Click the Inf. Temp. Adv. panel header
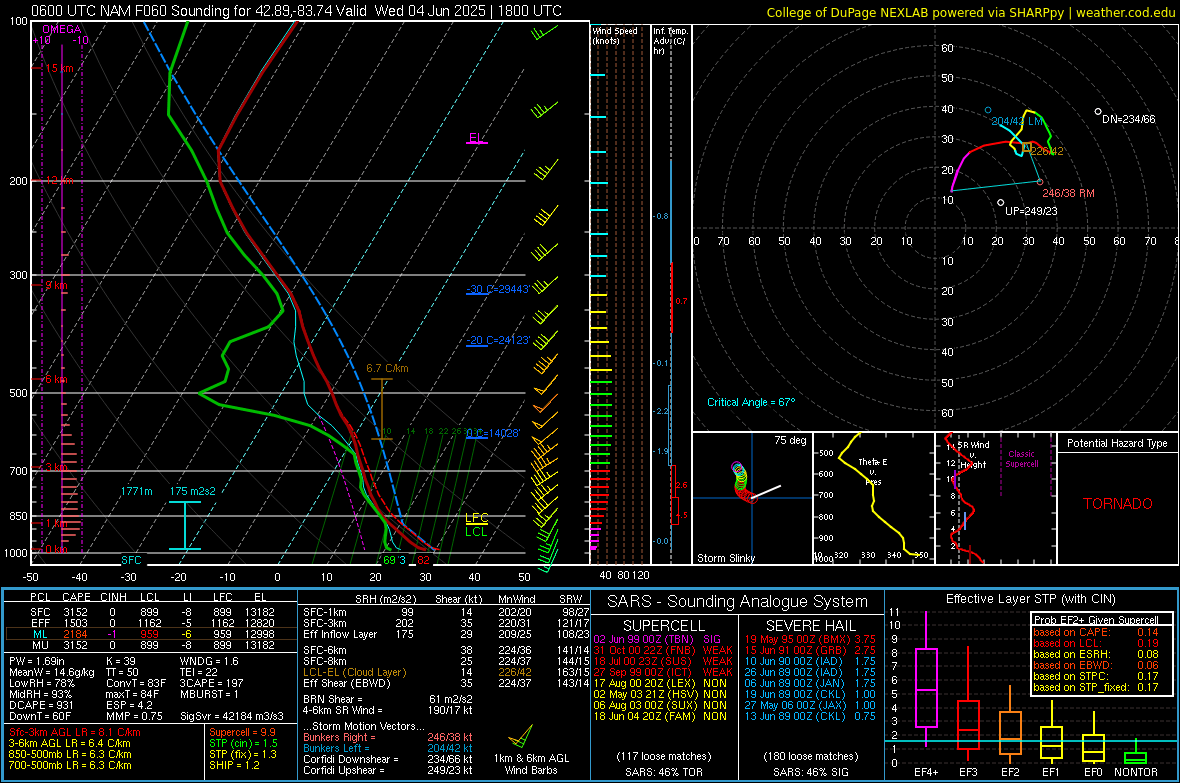 670,41
